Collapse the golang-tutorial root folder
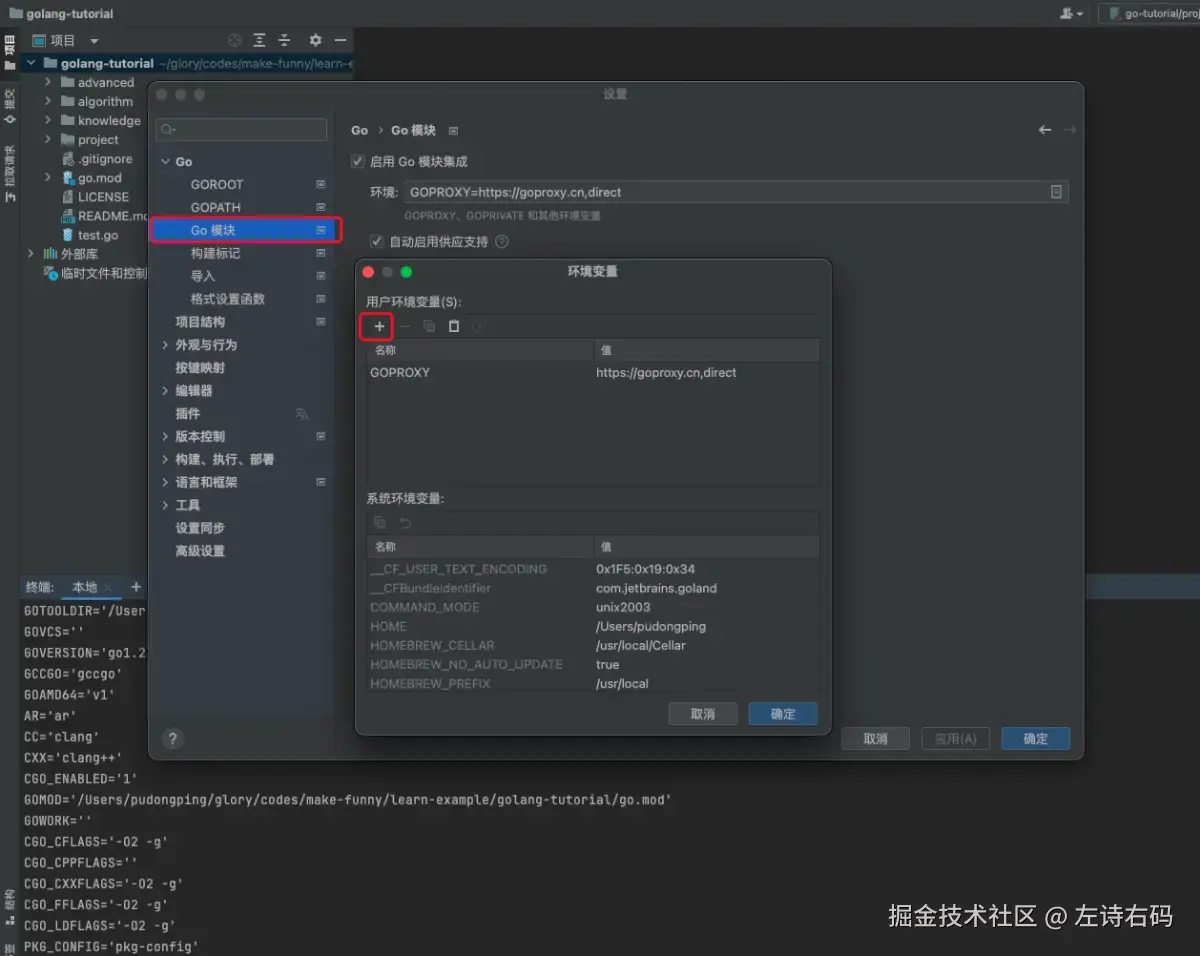This screenshot has width=1200, height=956. 32,63
